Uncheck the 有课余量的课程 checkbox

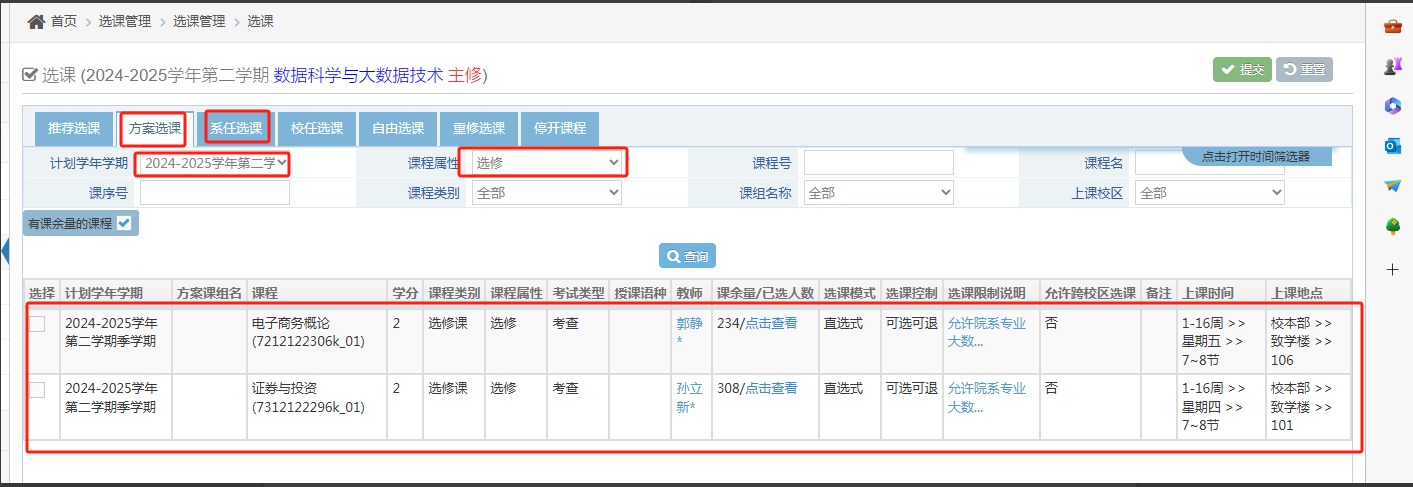click(x=124, y=223)
